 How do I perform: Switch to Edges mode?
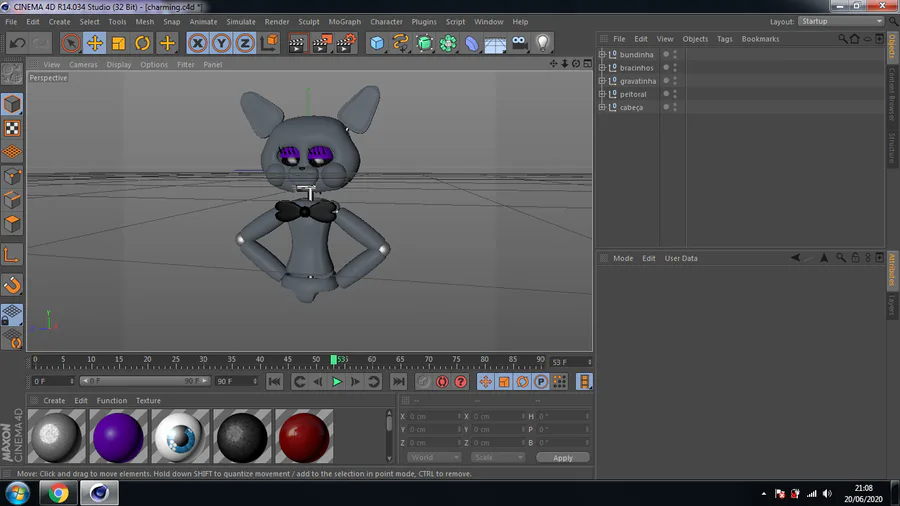pos(12,200)
